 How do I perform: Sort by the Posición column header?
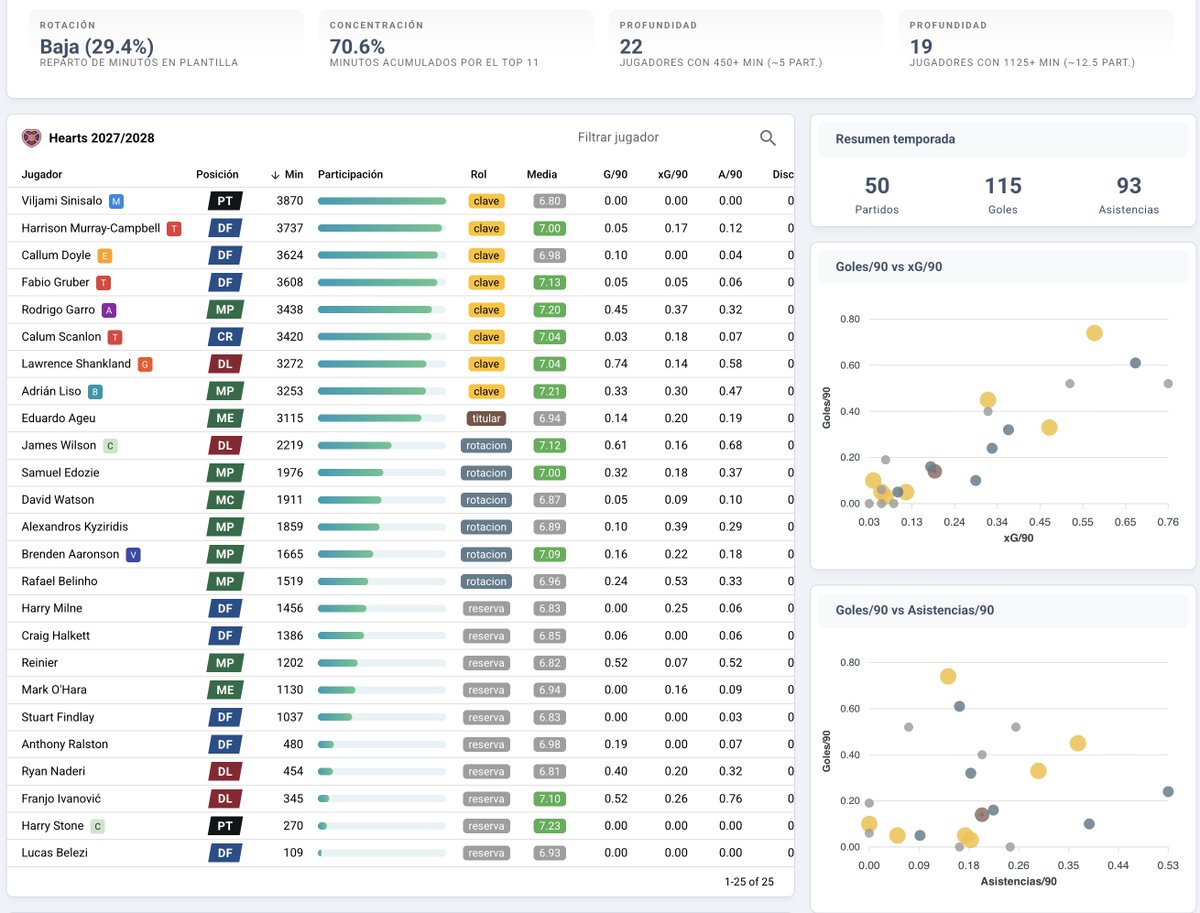217,174
